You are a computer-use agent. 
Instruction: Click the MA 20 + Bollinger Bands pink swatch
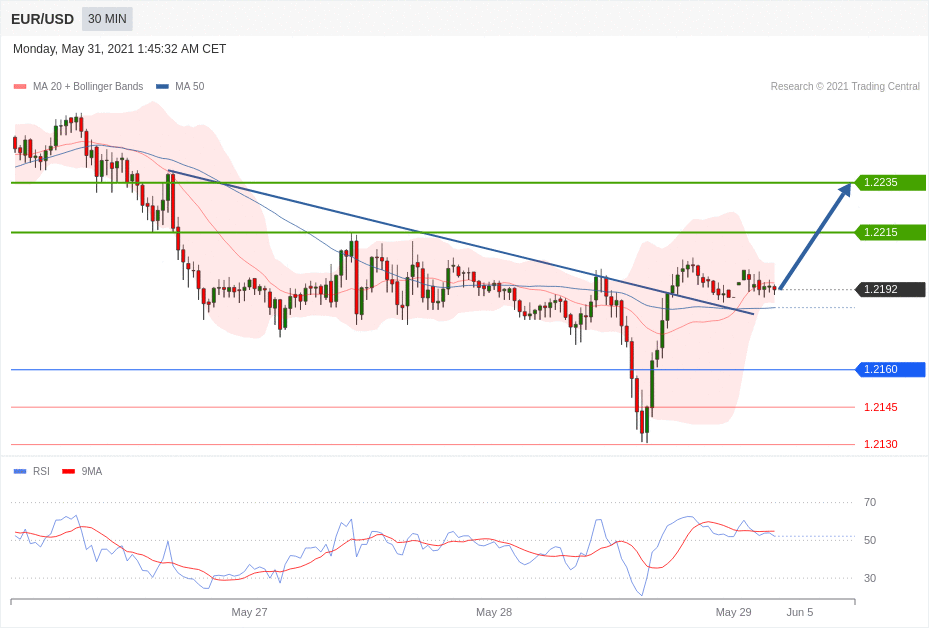[20, 87]
